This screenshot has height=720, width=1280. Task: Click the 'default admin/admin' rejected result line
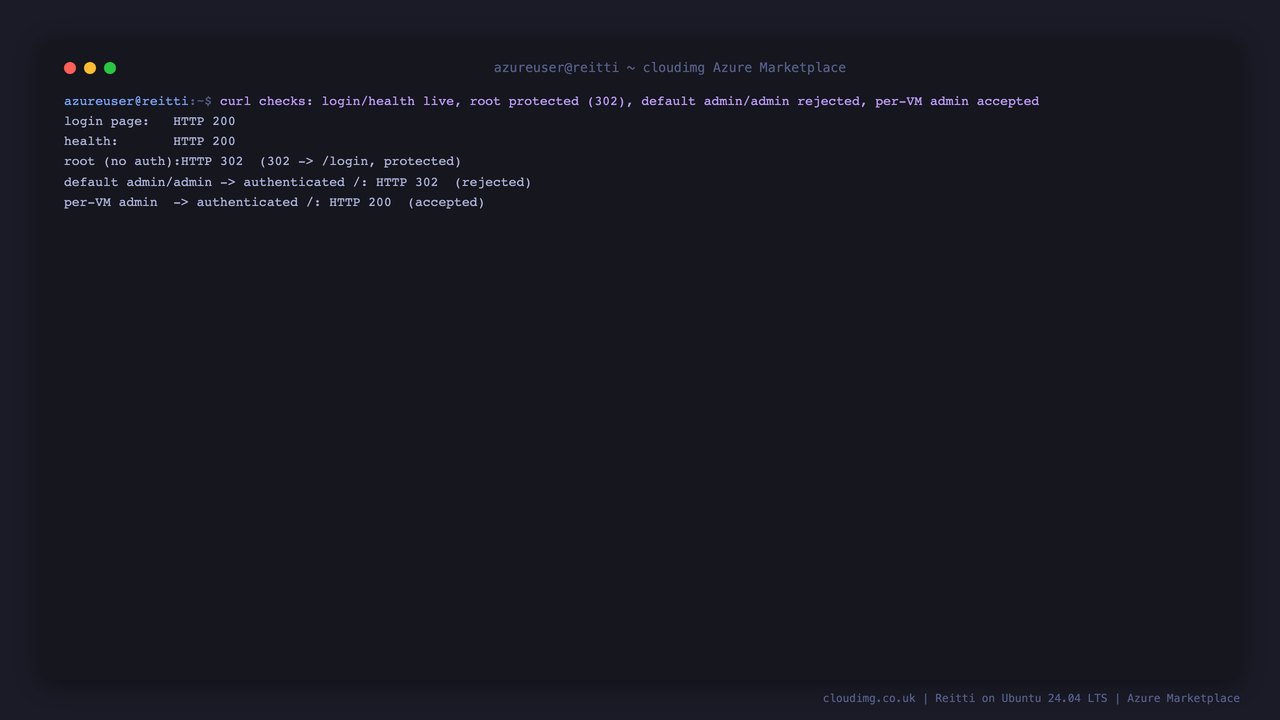point(298,182)
